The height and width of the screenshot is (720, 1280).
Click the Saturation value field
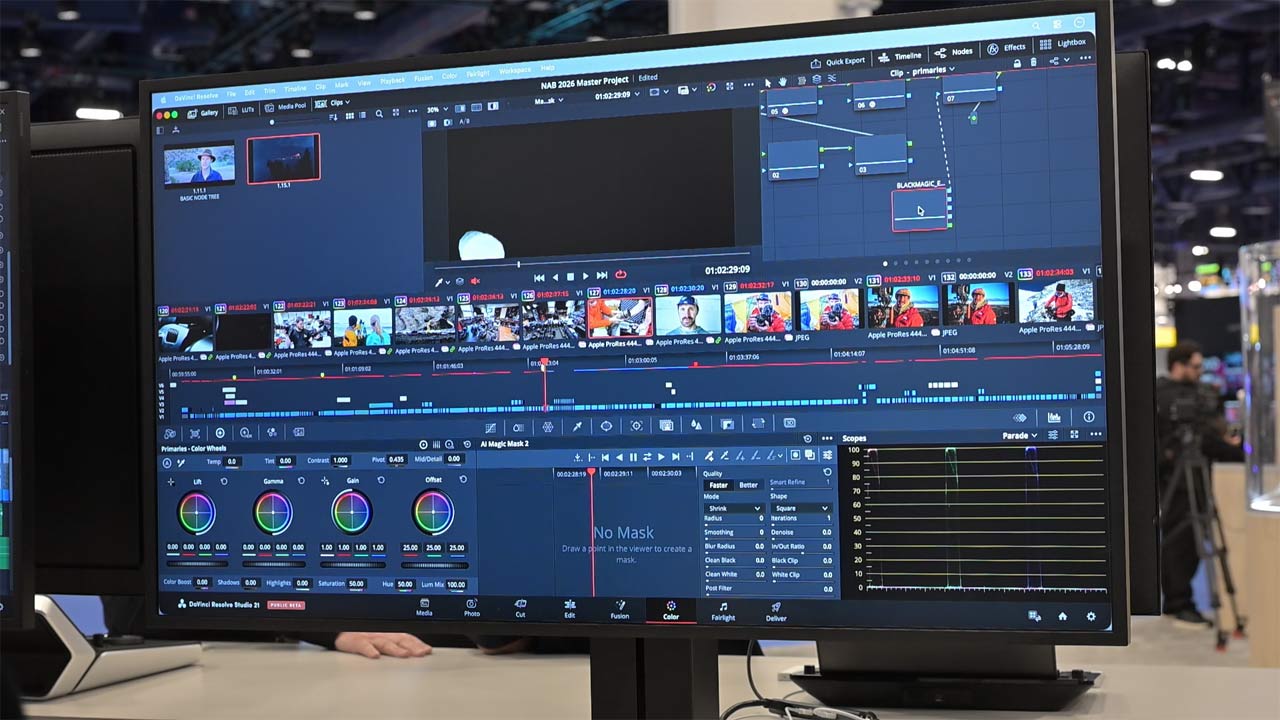[356, 584]
